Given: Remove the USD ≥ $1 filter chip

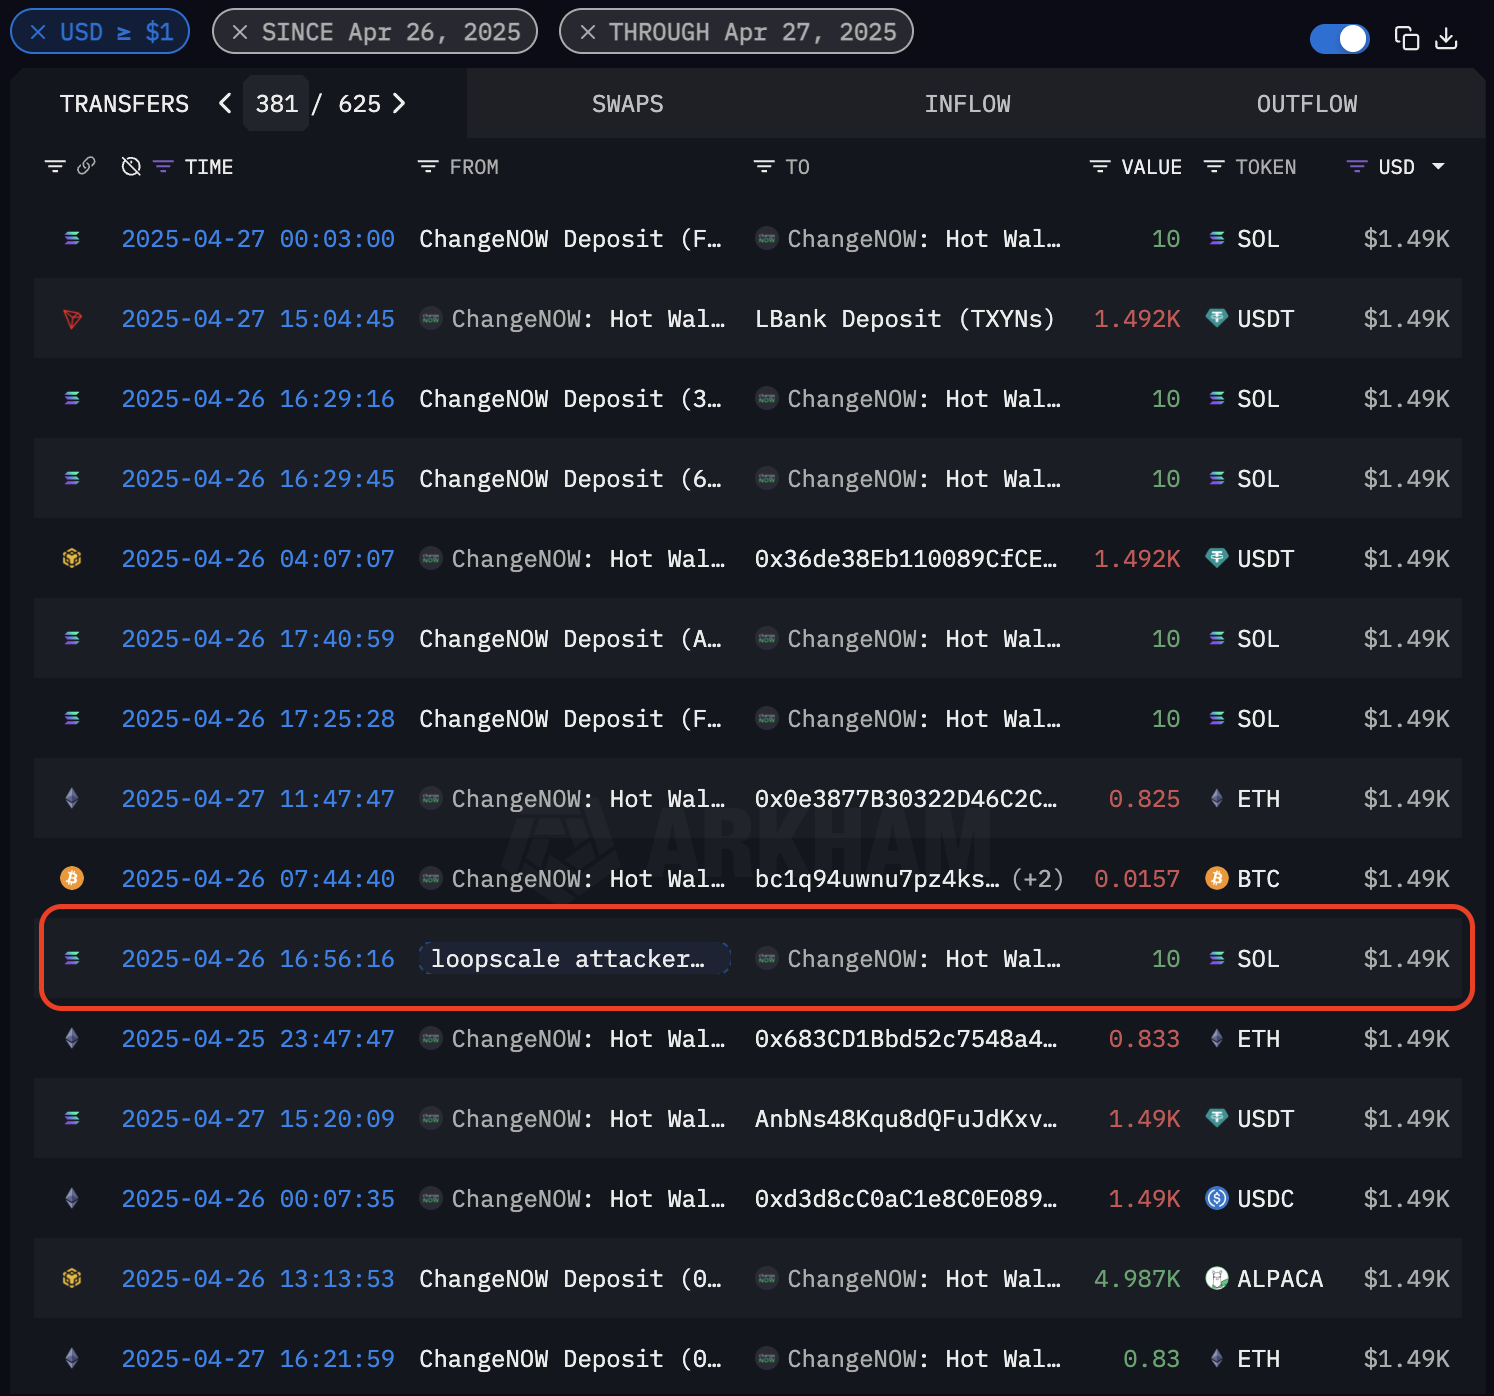Looking at the screenshot, I should point(38,32).
